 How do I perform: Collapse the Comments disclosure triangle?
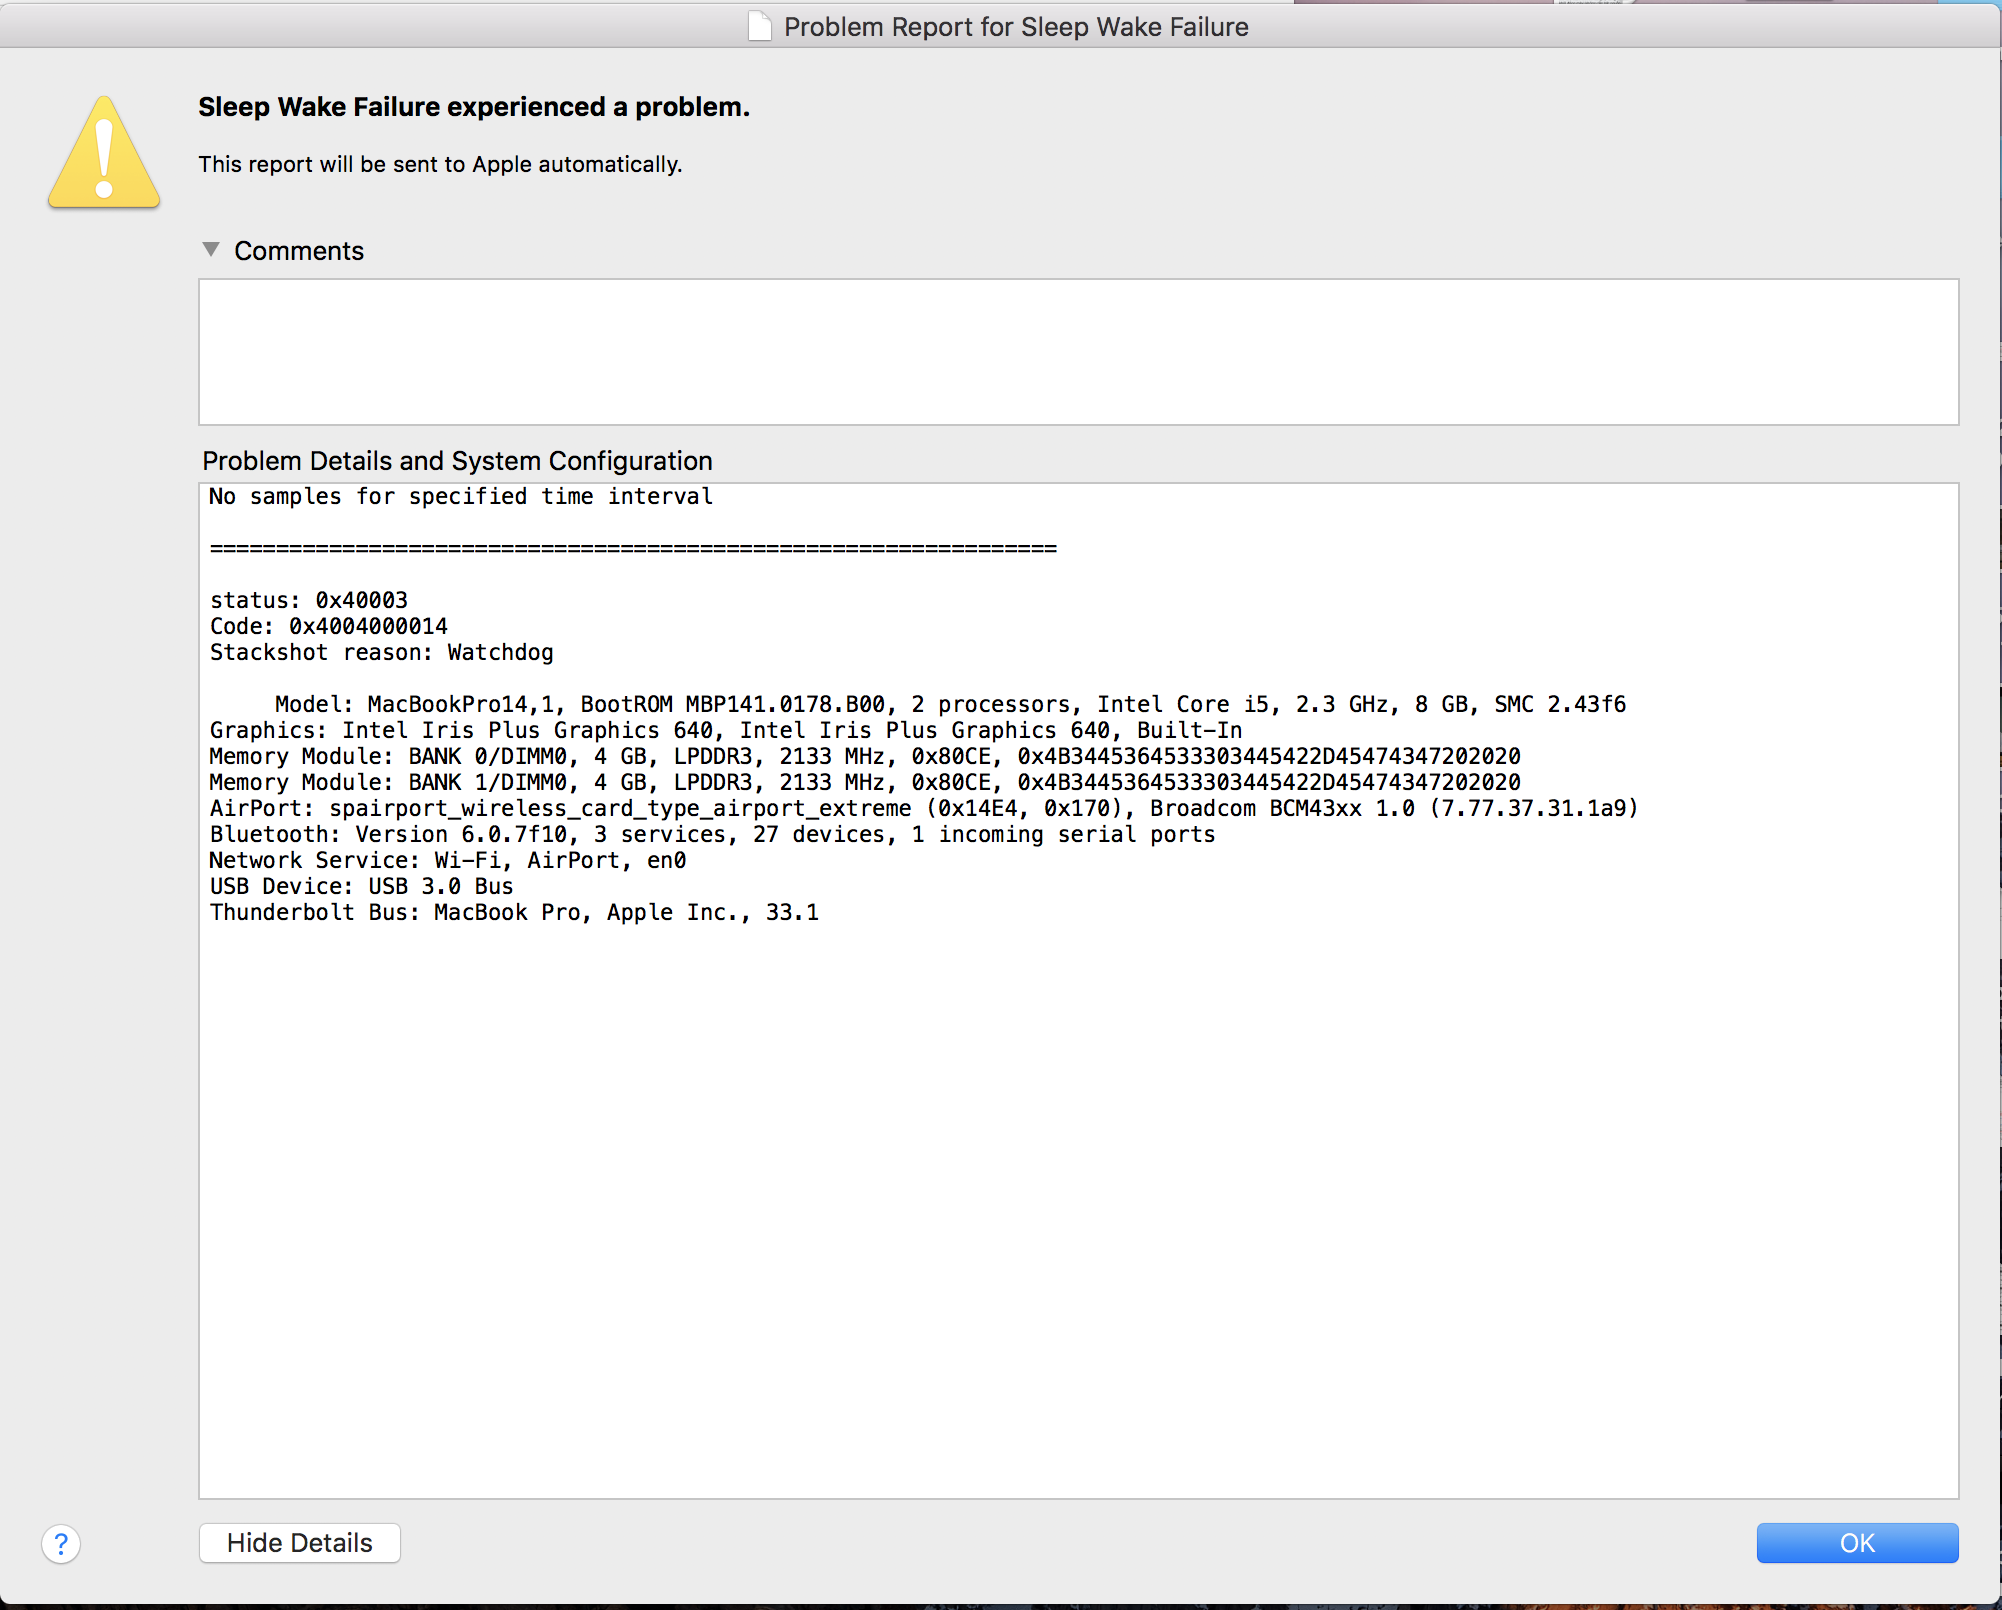(x=211, y=249)
